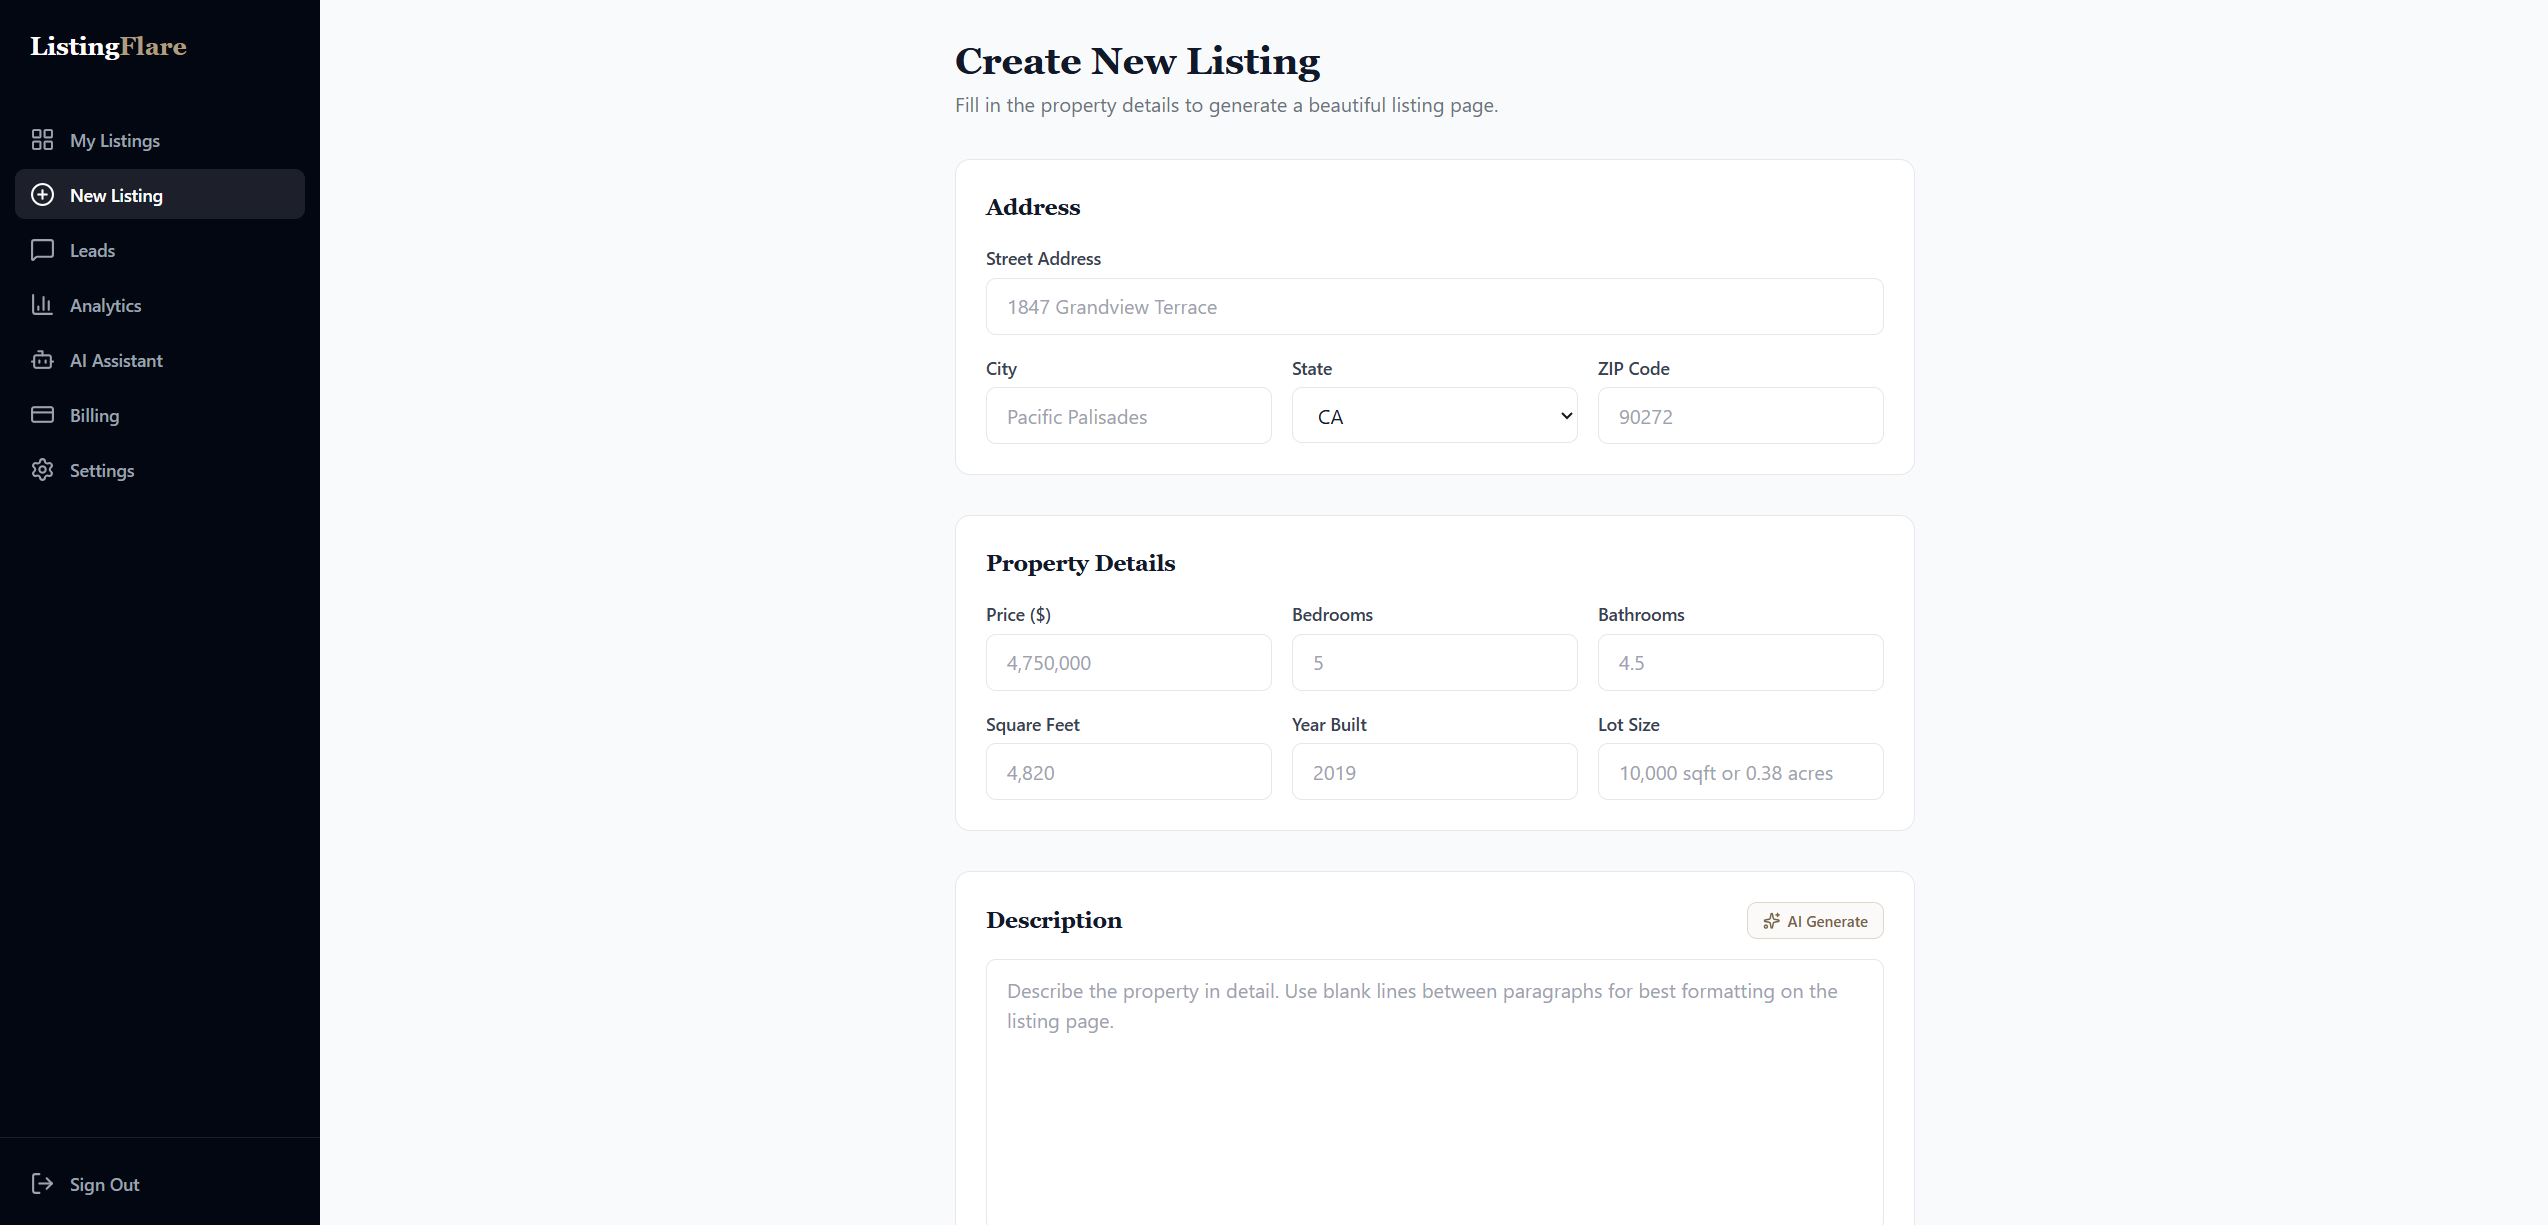Navigate to the Leads section
This screenshot has width=2548, height=1225.
click(92, 250)
